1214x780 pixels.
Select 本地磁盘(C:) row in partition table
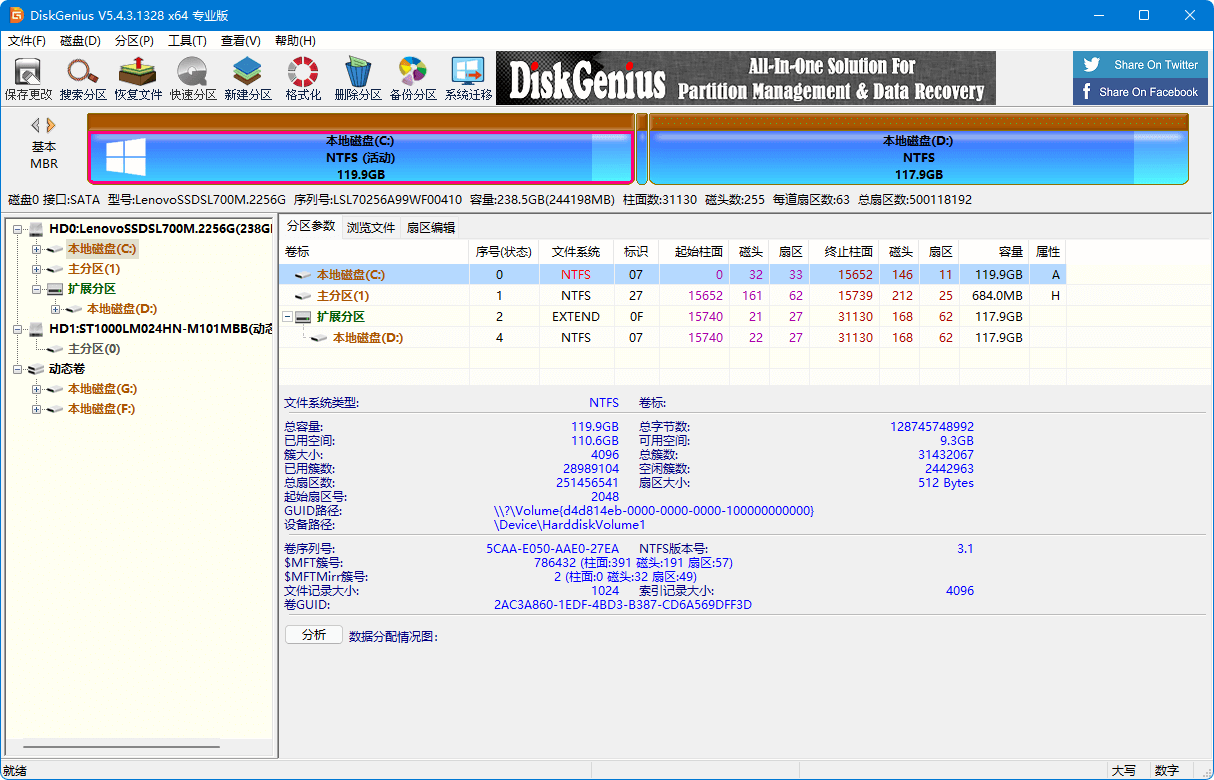(672, 274)
